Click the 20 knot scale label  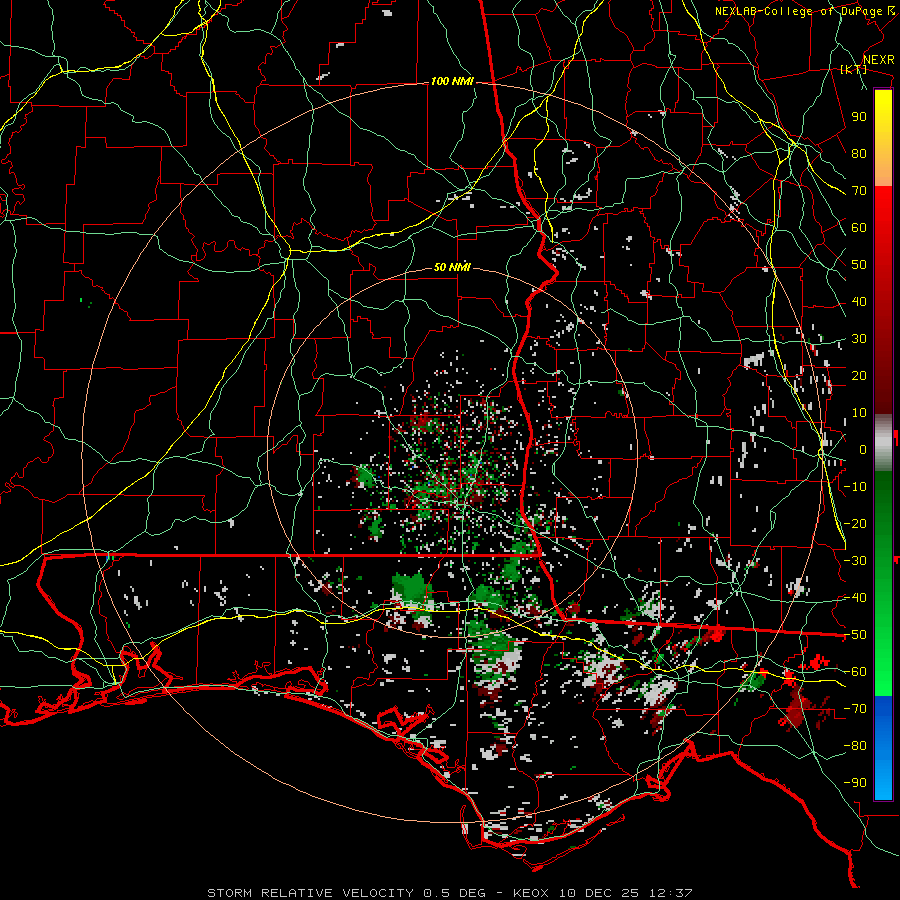tap(859, 376)
